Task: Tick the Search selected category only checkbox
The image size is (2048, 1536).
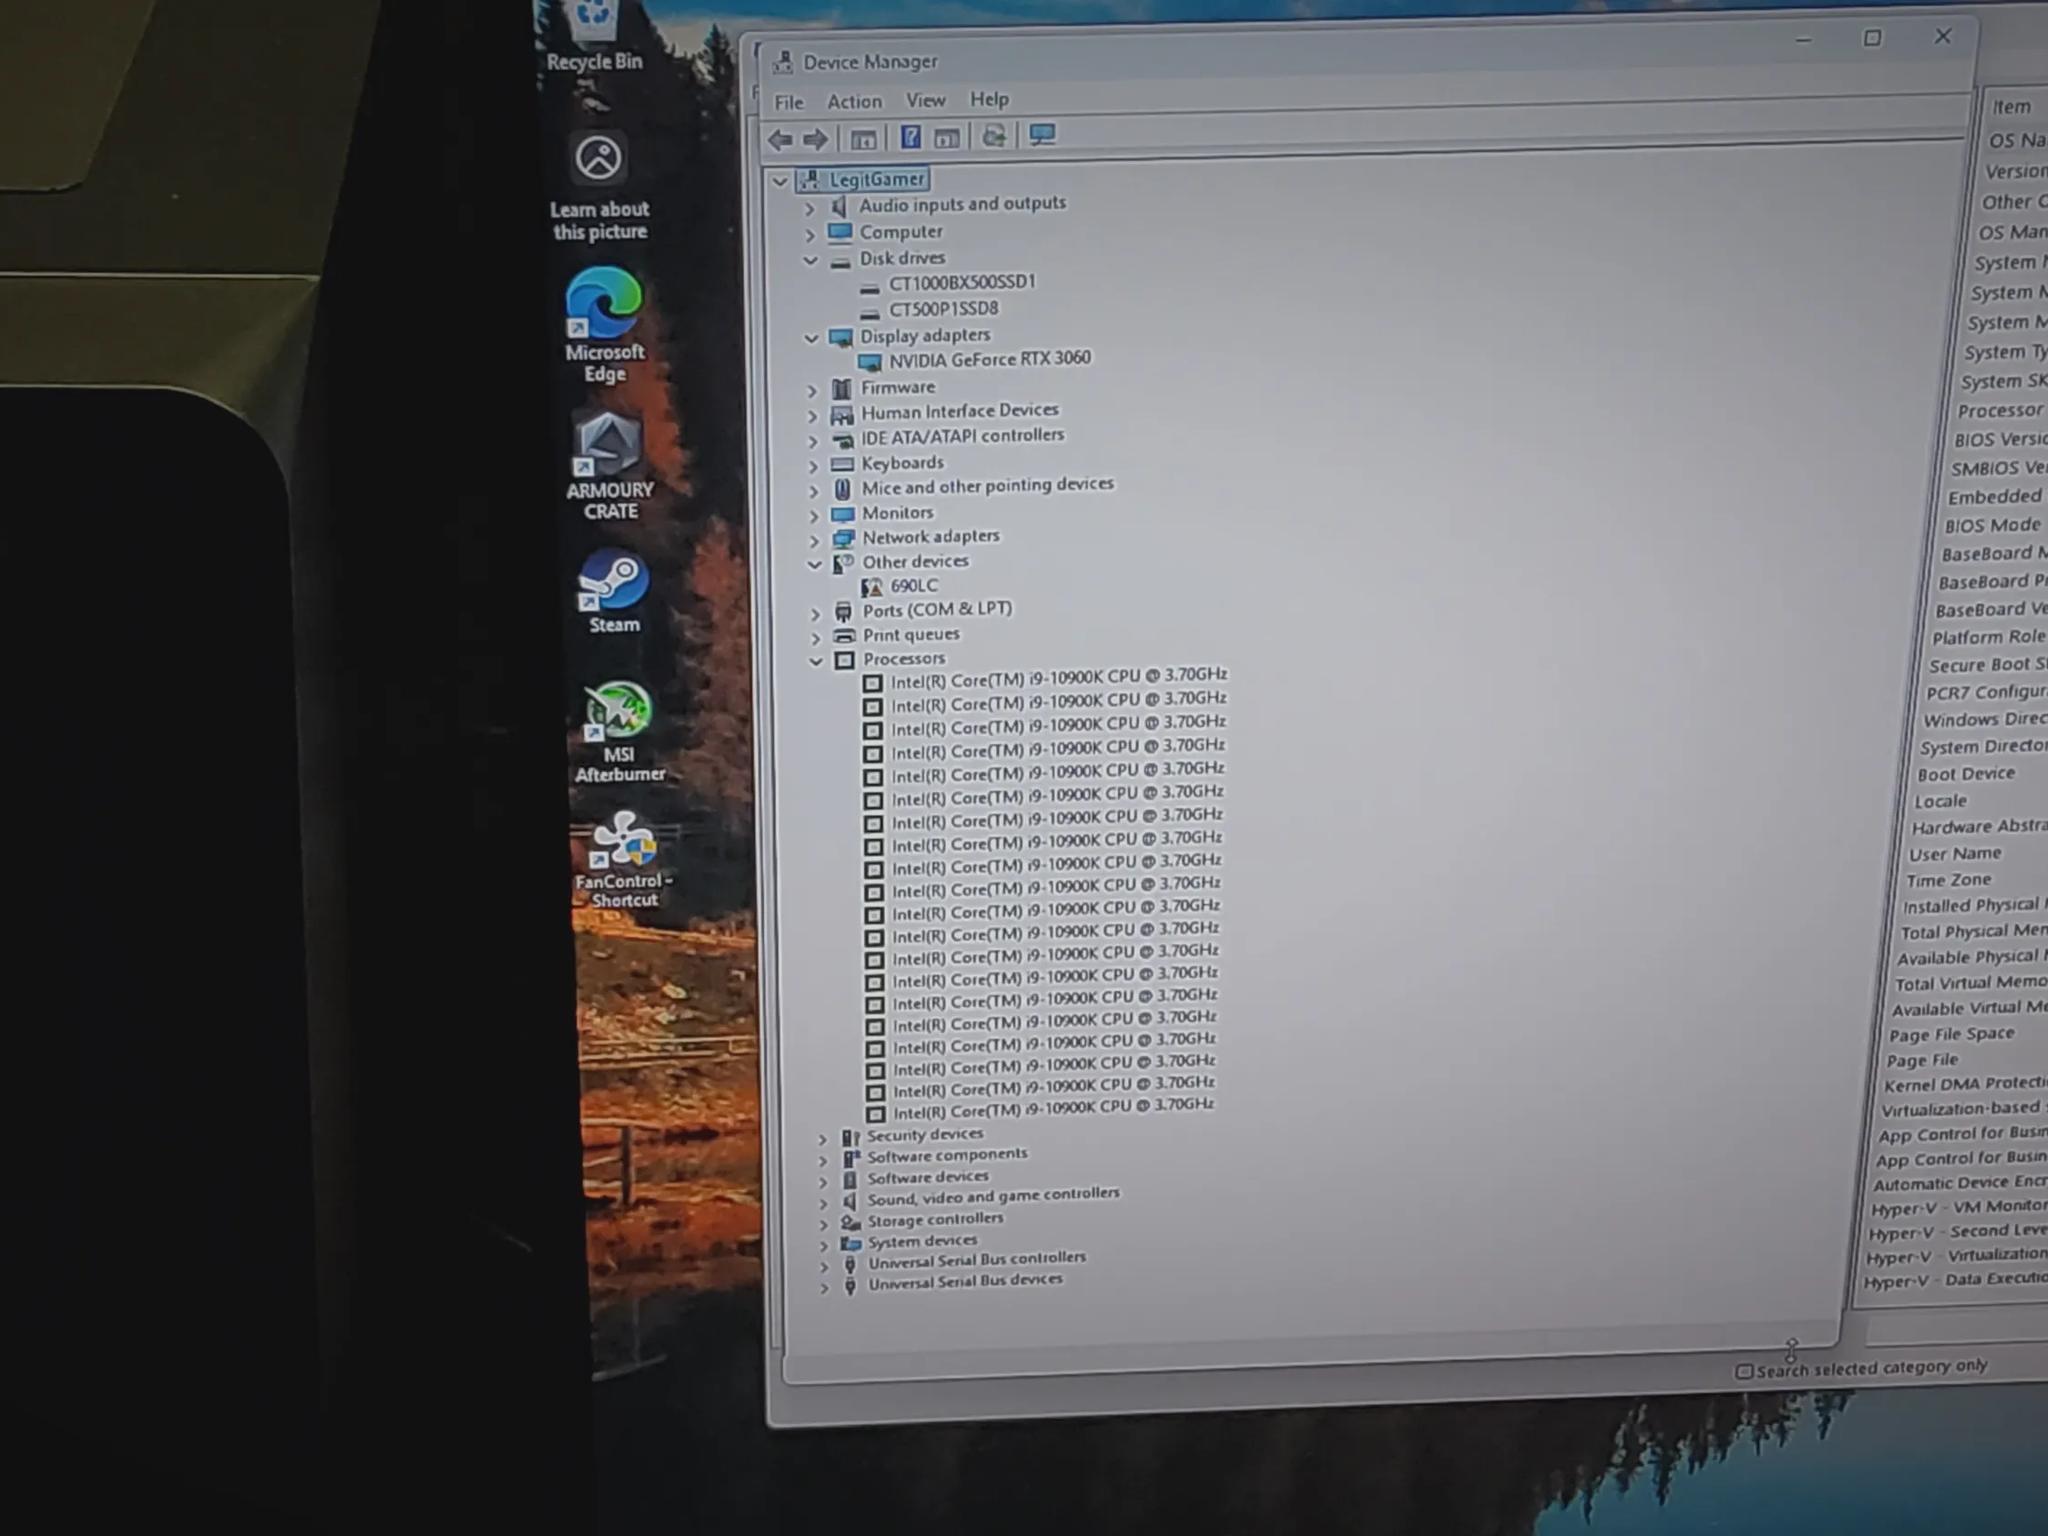Action: (1744, 1371)
